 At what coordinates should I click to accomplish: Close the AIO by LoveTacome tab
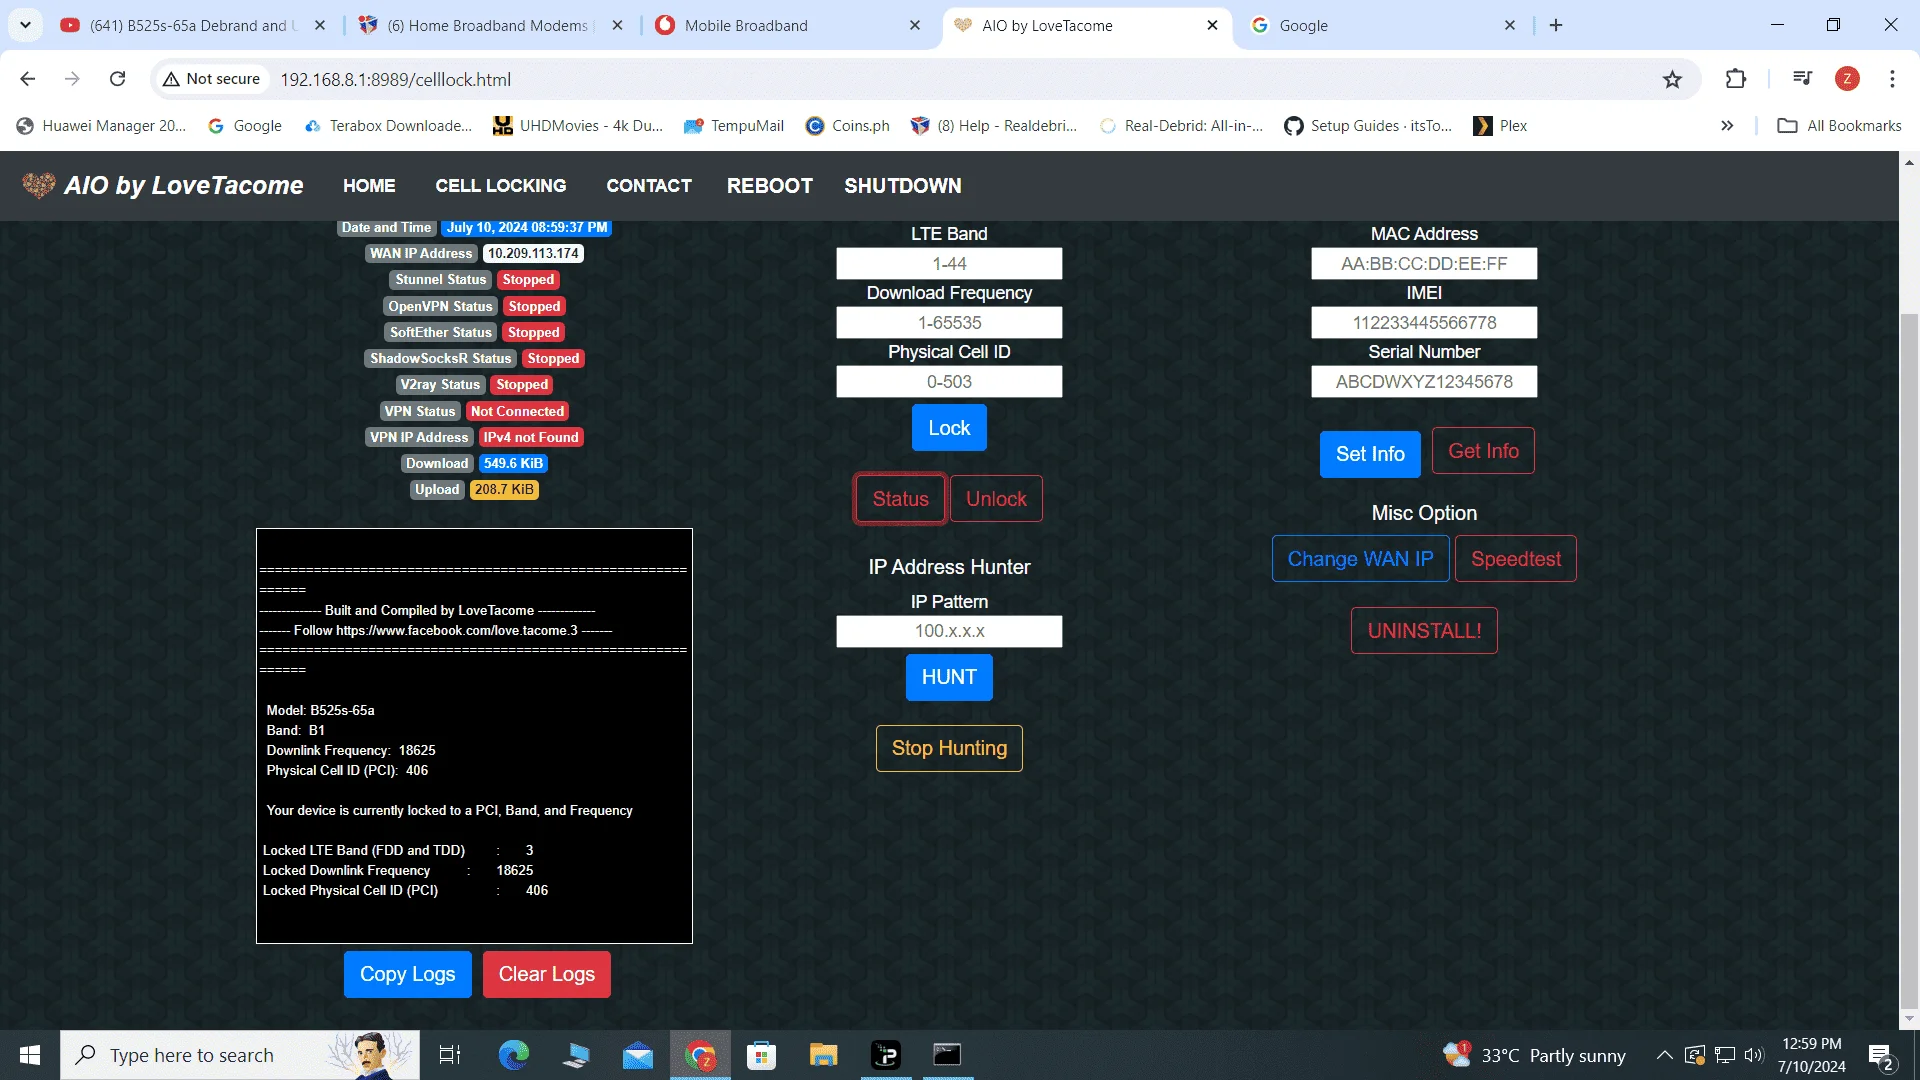1212,25
